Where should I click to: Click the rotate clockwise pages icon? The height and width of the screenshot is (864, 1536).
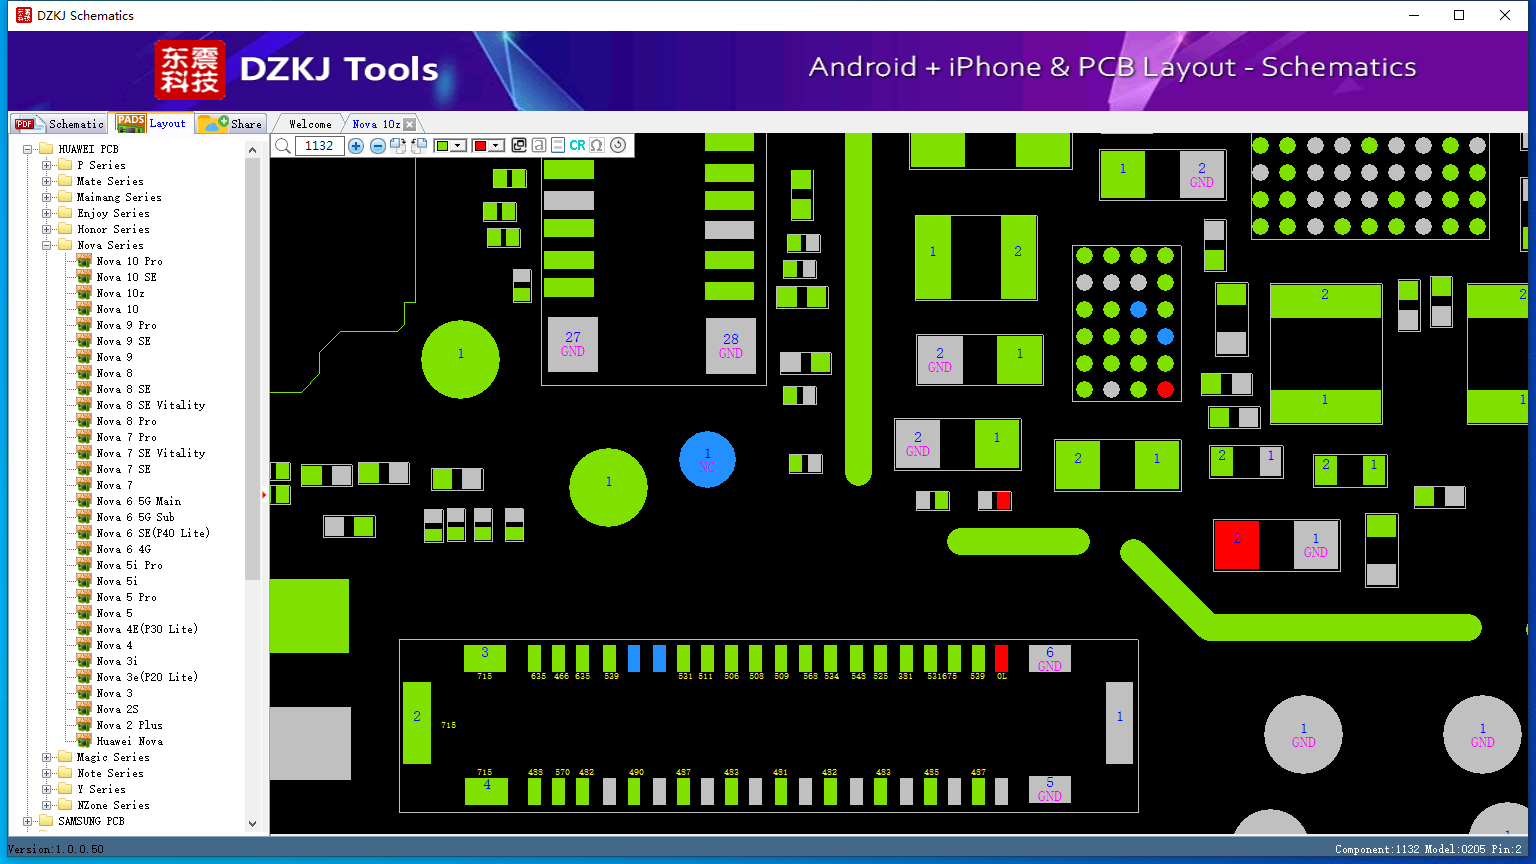click(398, 146)
